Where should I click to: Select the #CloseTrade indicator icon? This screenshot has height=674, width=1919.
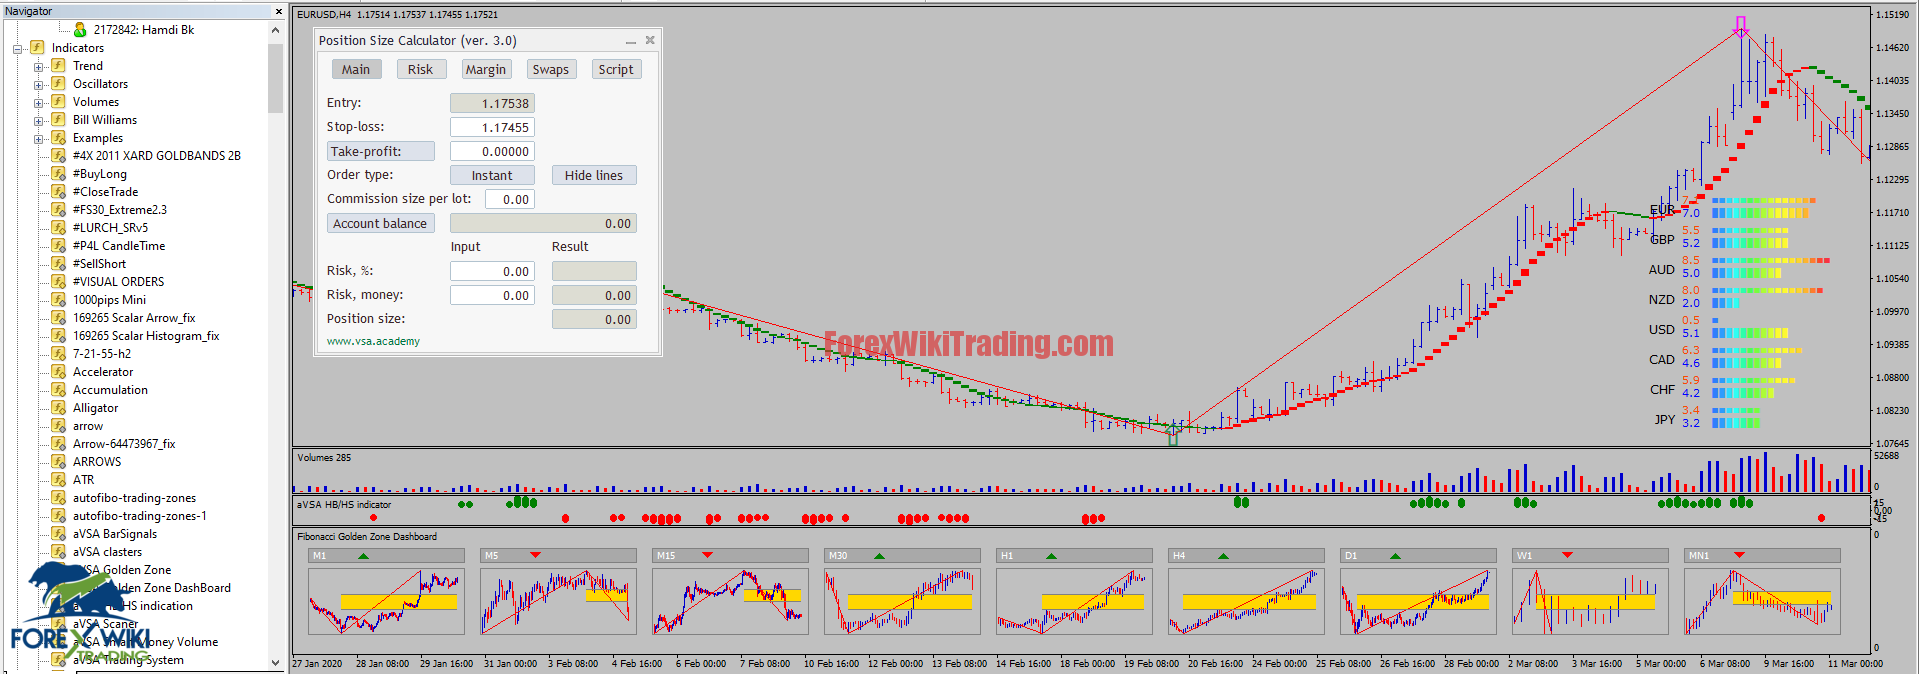tap(59, 192)
